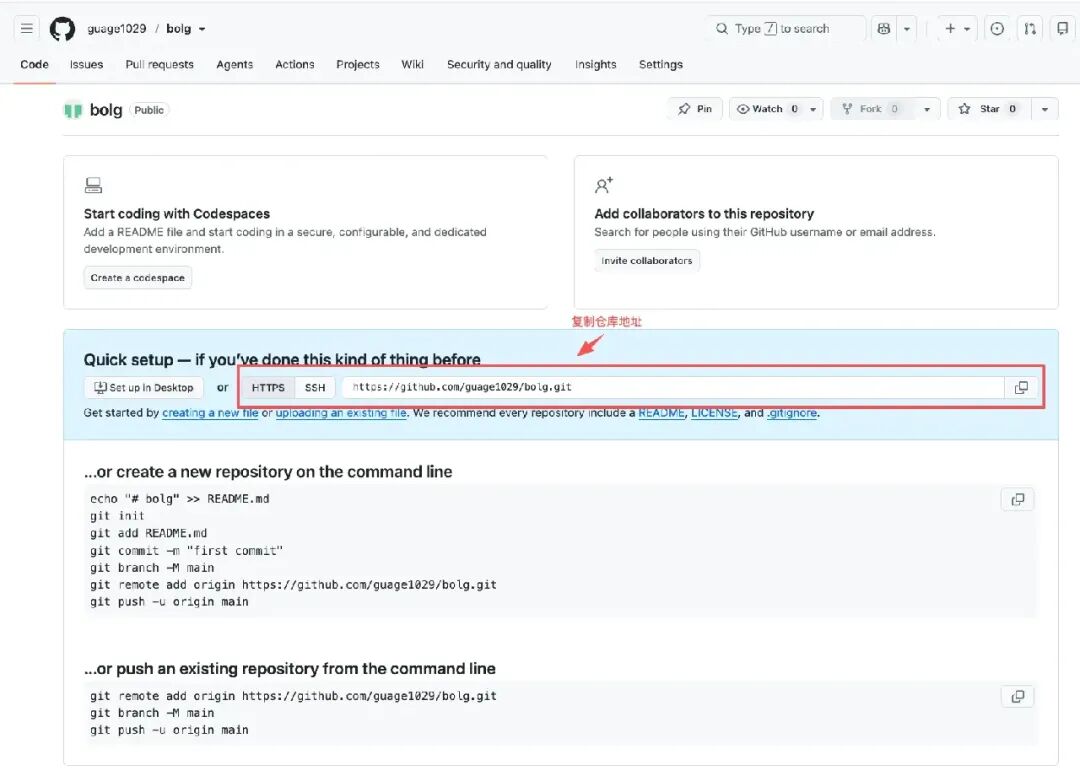Open the guage1029 owner link
The height and width of the screenshot is (776, 1080).
[116, 29]
